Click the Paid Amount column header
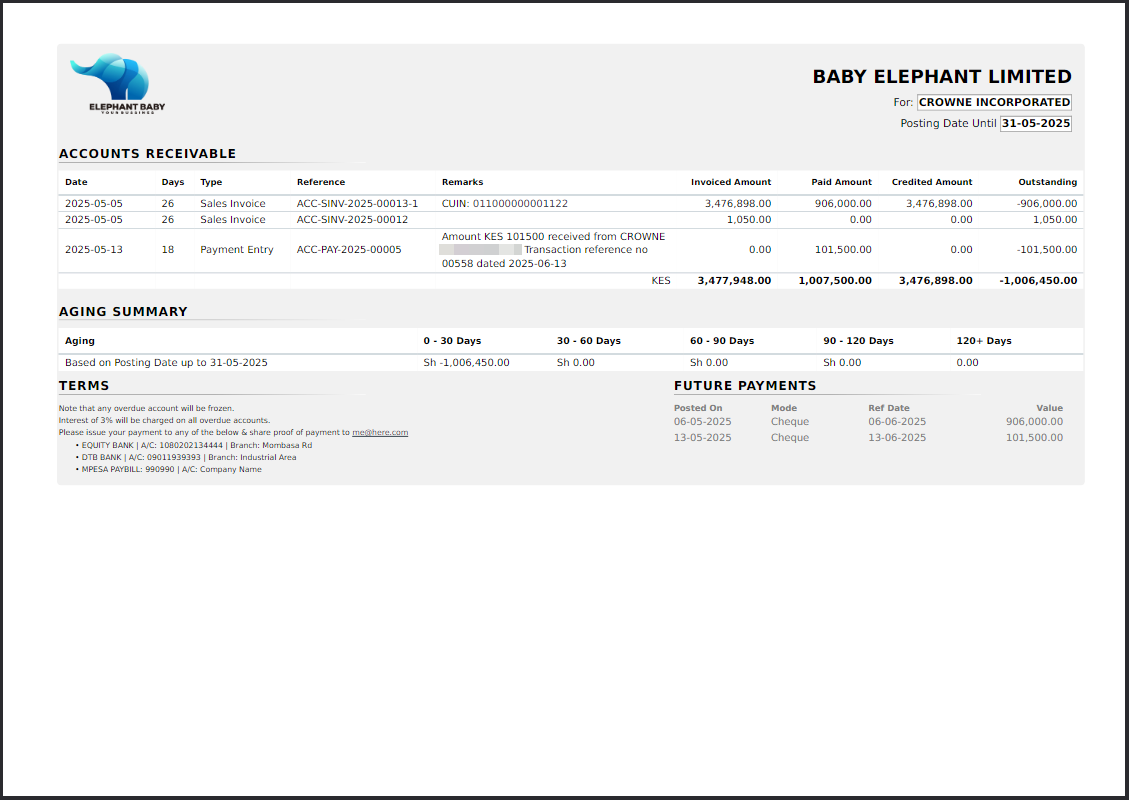The width and height of the screenshot is (1129, 800). tap(842, 182)
